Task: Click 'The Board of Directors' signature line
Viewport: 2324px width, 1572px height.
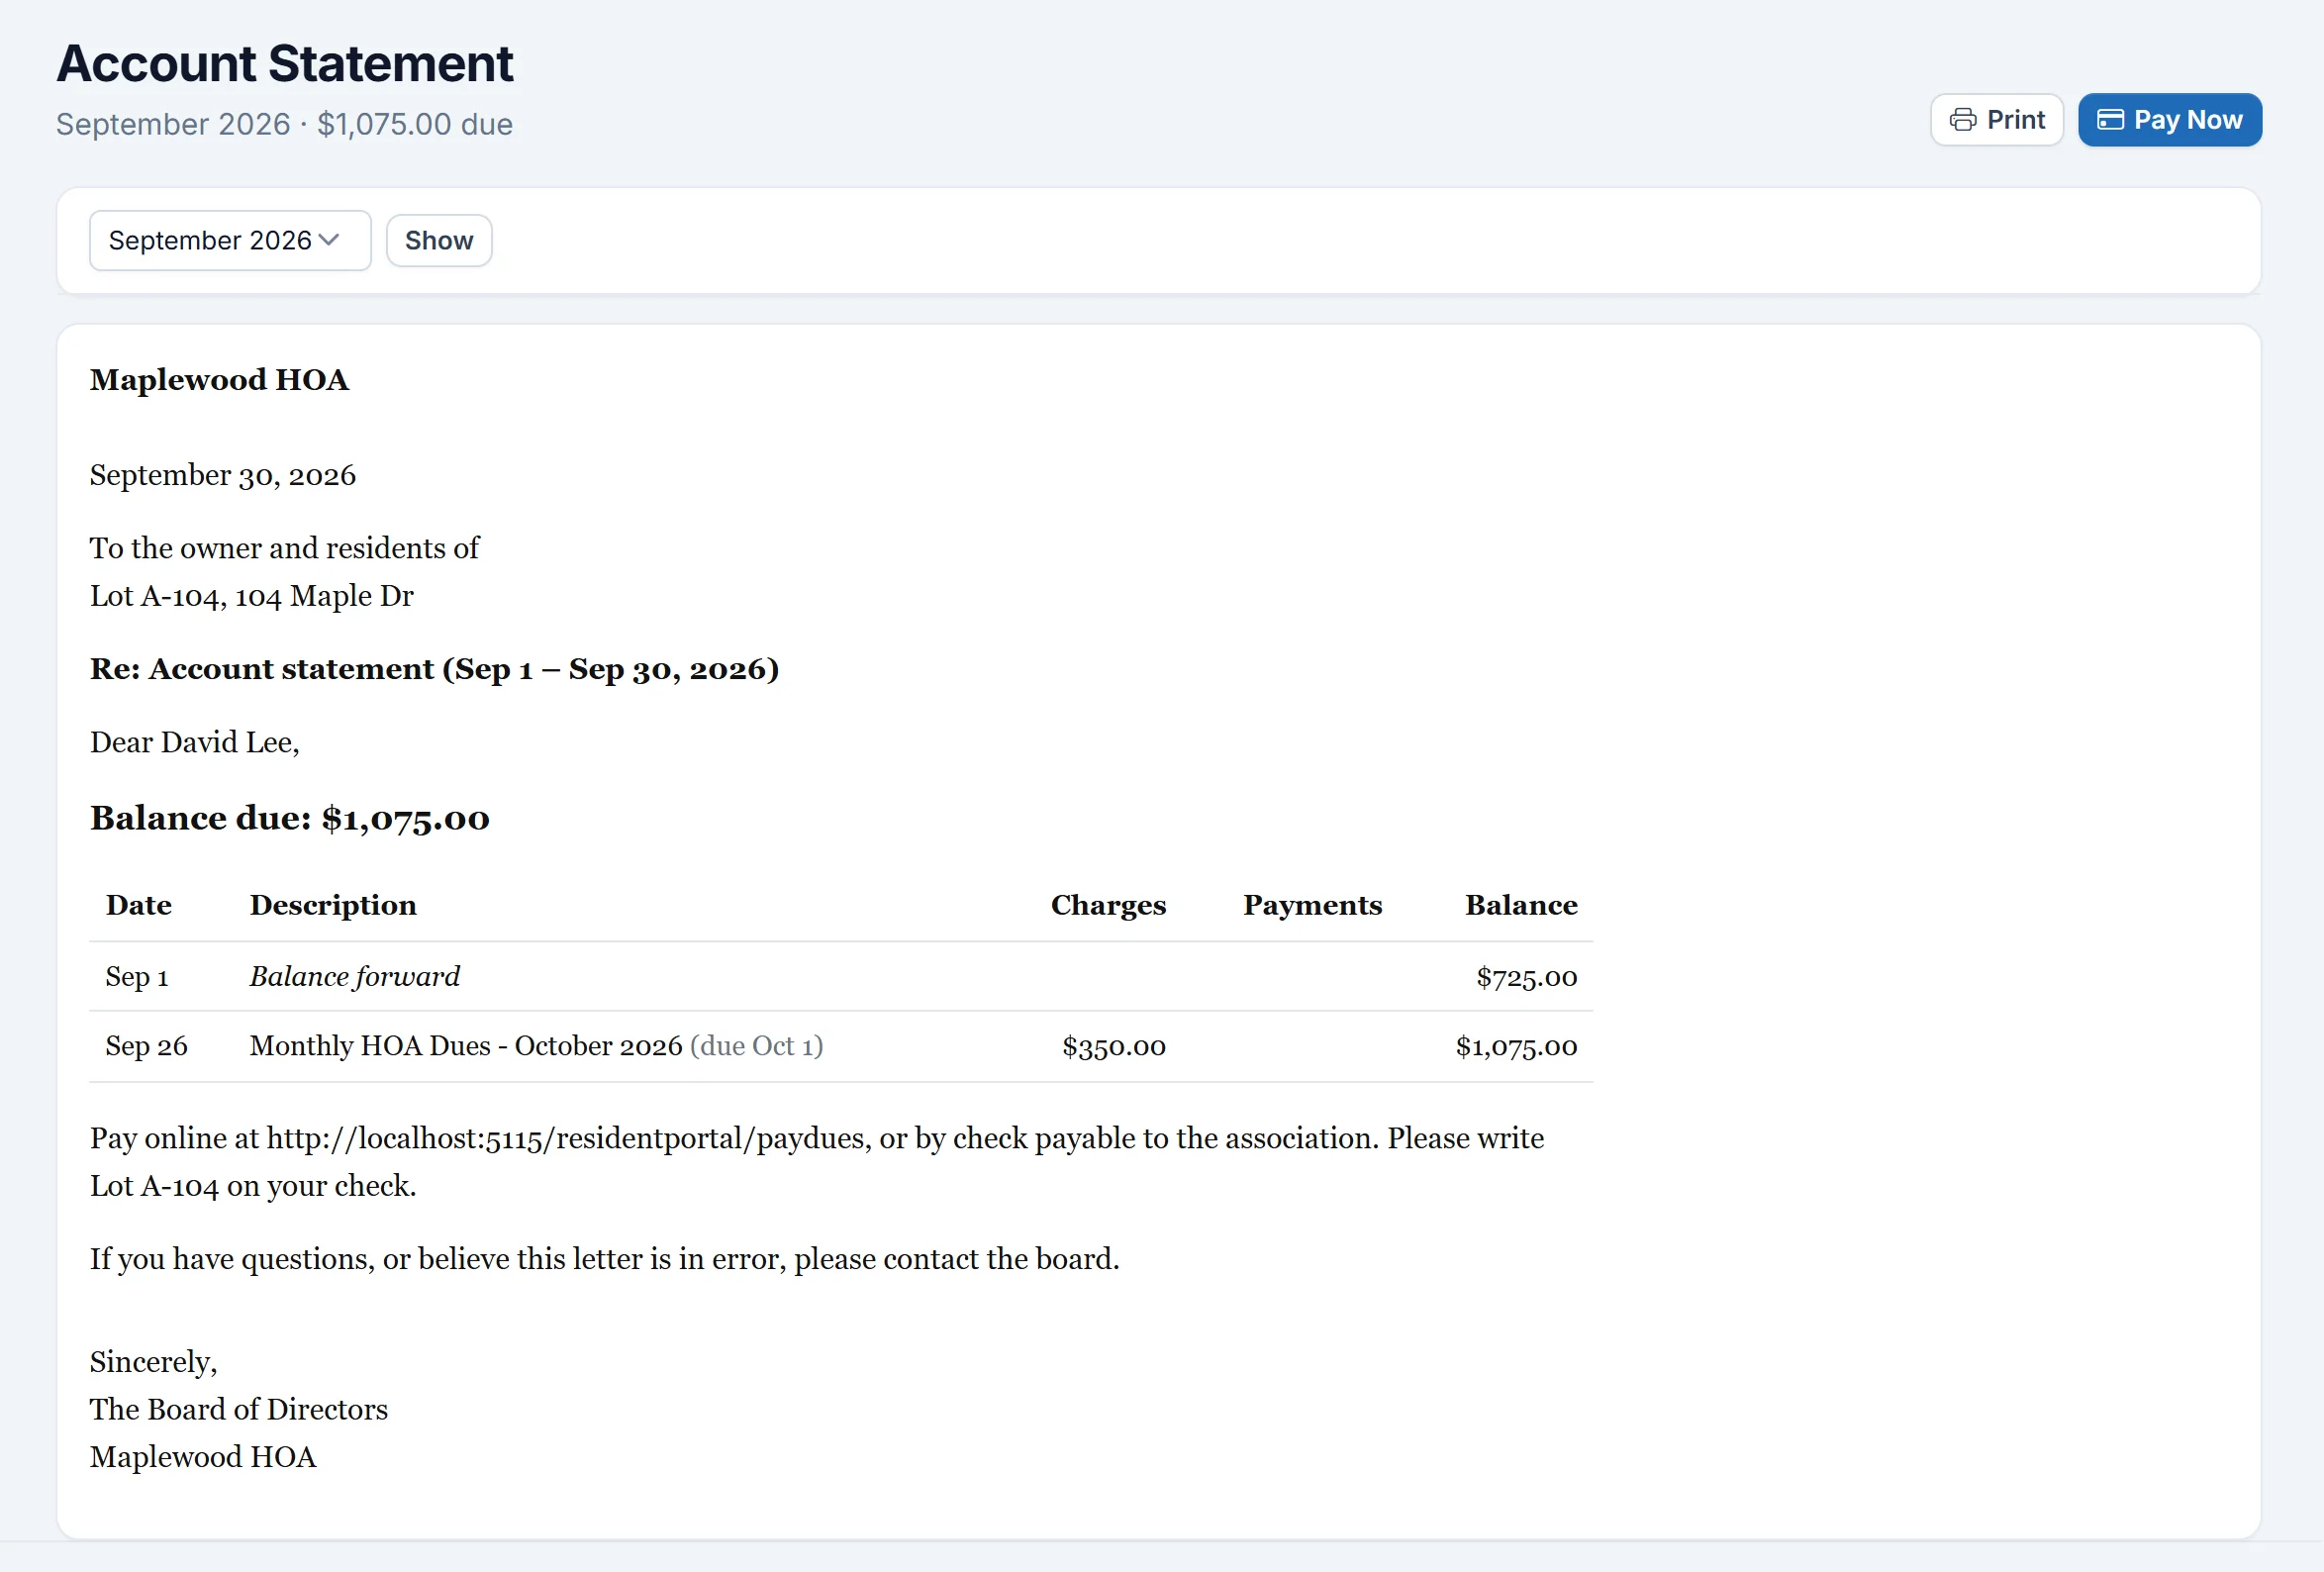Action: (239, 1410)
